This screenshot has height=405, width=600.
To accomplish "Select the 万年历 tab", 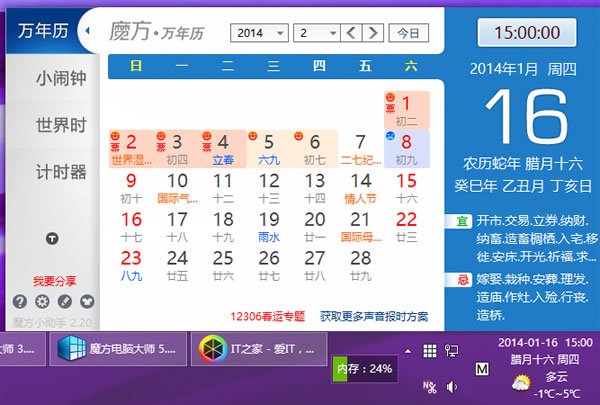I will [43, 31].
